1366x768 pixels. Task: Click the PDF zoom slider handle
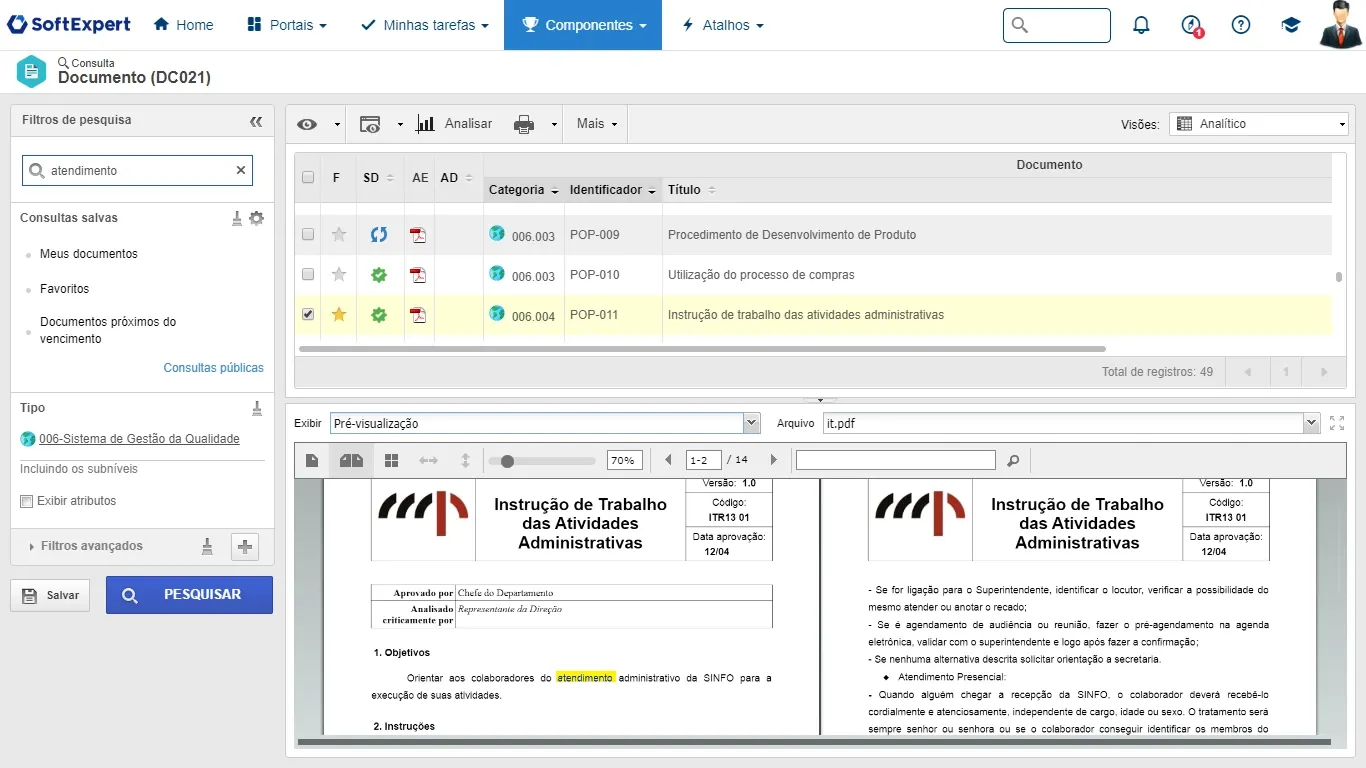coord(508,461)
